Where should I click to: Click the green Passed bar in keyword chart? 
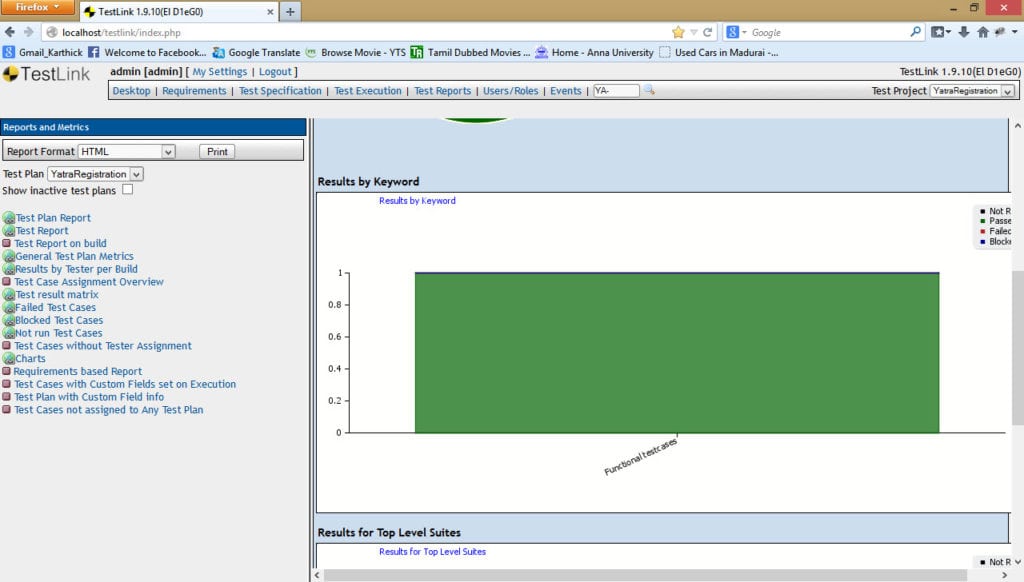coord(676,352)
